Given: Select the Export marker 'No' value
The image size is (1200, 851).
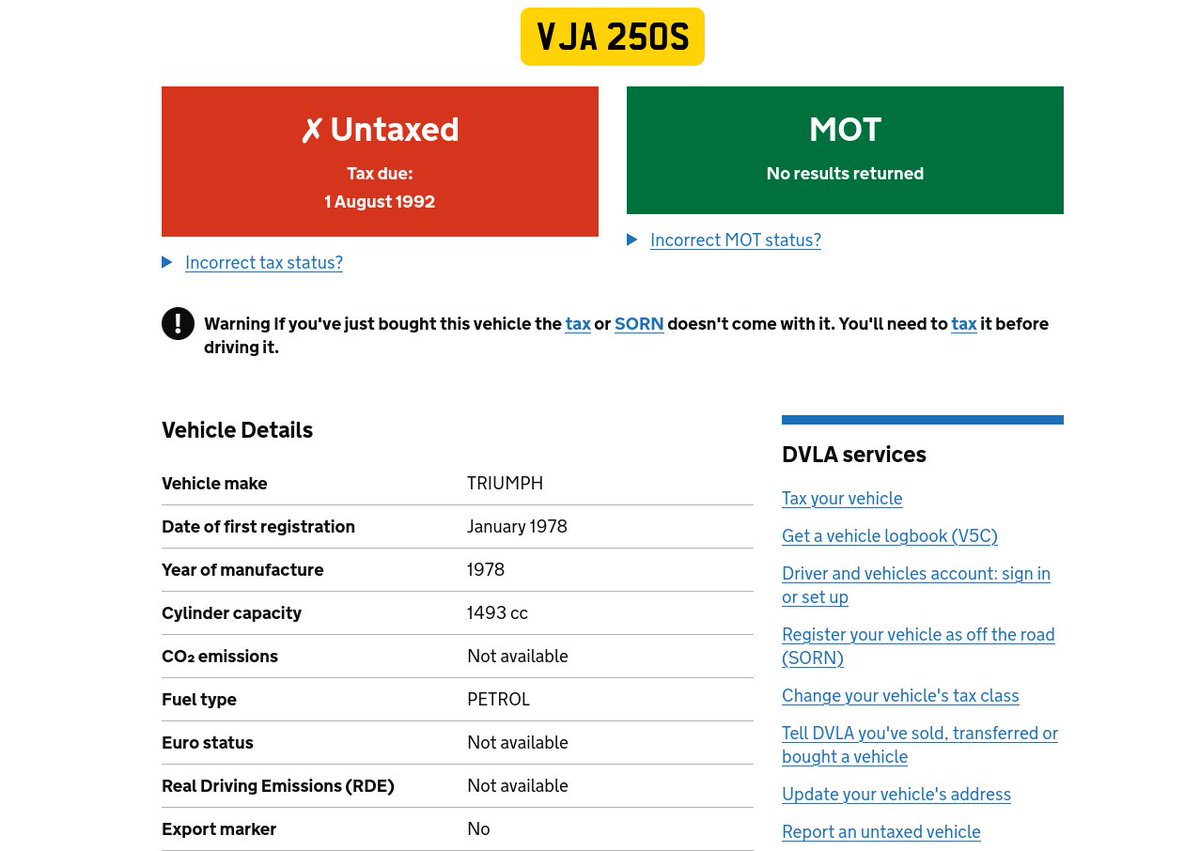Looking at the screenshot, I should pyautogui.click(x=478, y=828).
